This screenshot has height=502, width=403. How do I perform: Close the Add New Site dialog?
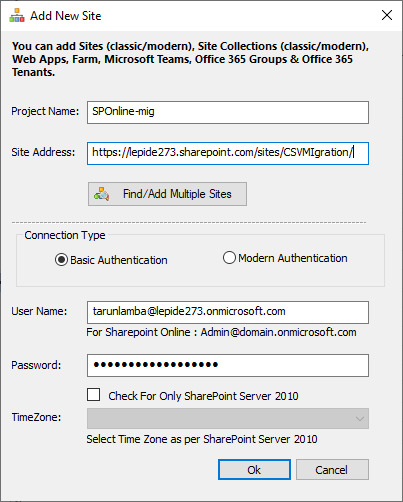(x=387, y=15)
